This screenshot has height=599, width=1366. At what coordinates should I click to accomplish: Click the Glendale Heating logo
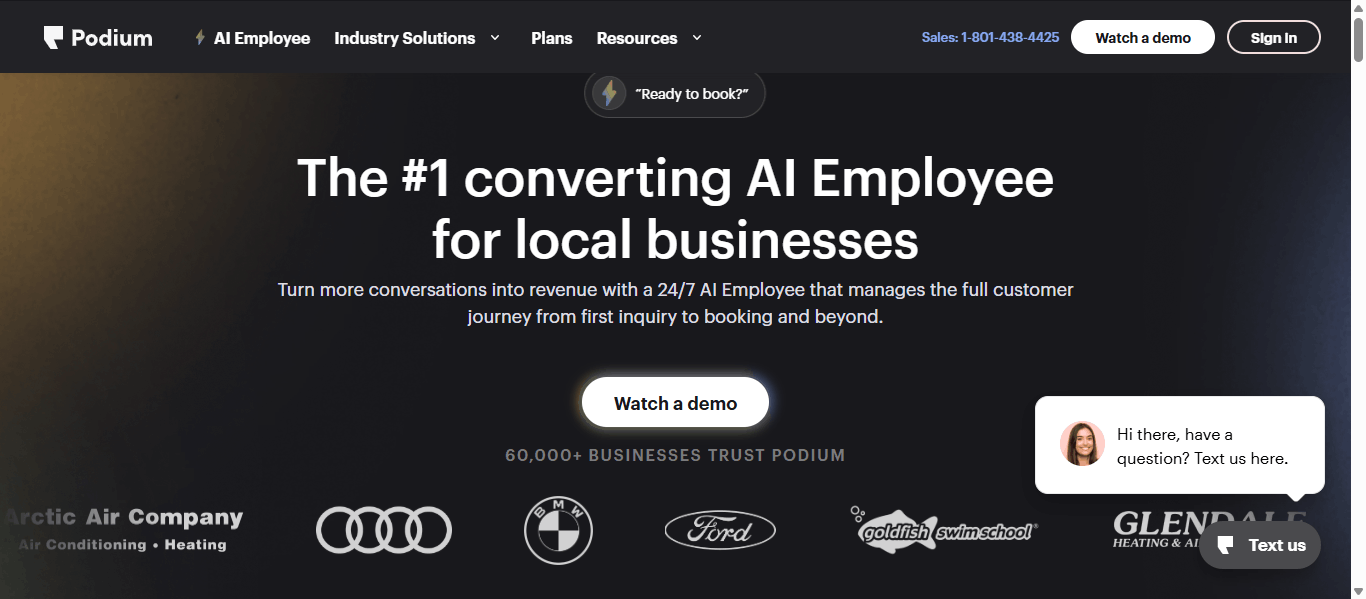[1210, 529]
